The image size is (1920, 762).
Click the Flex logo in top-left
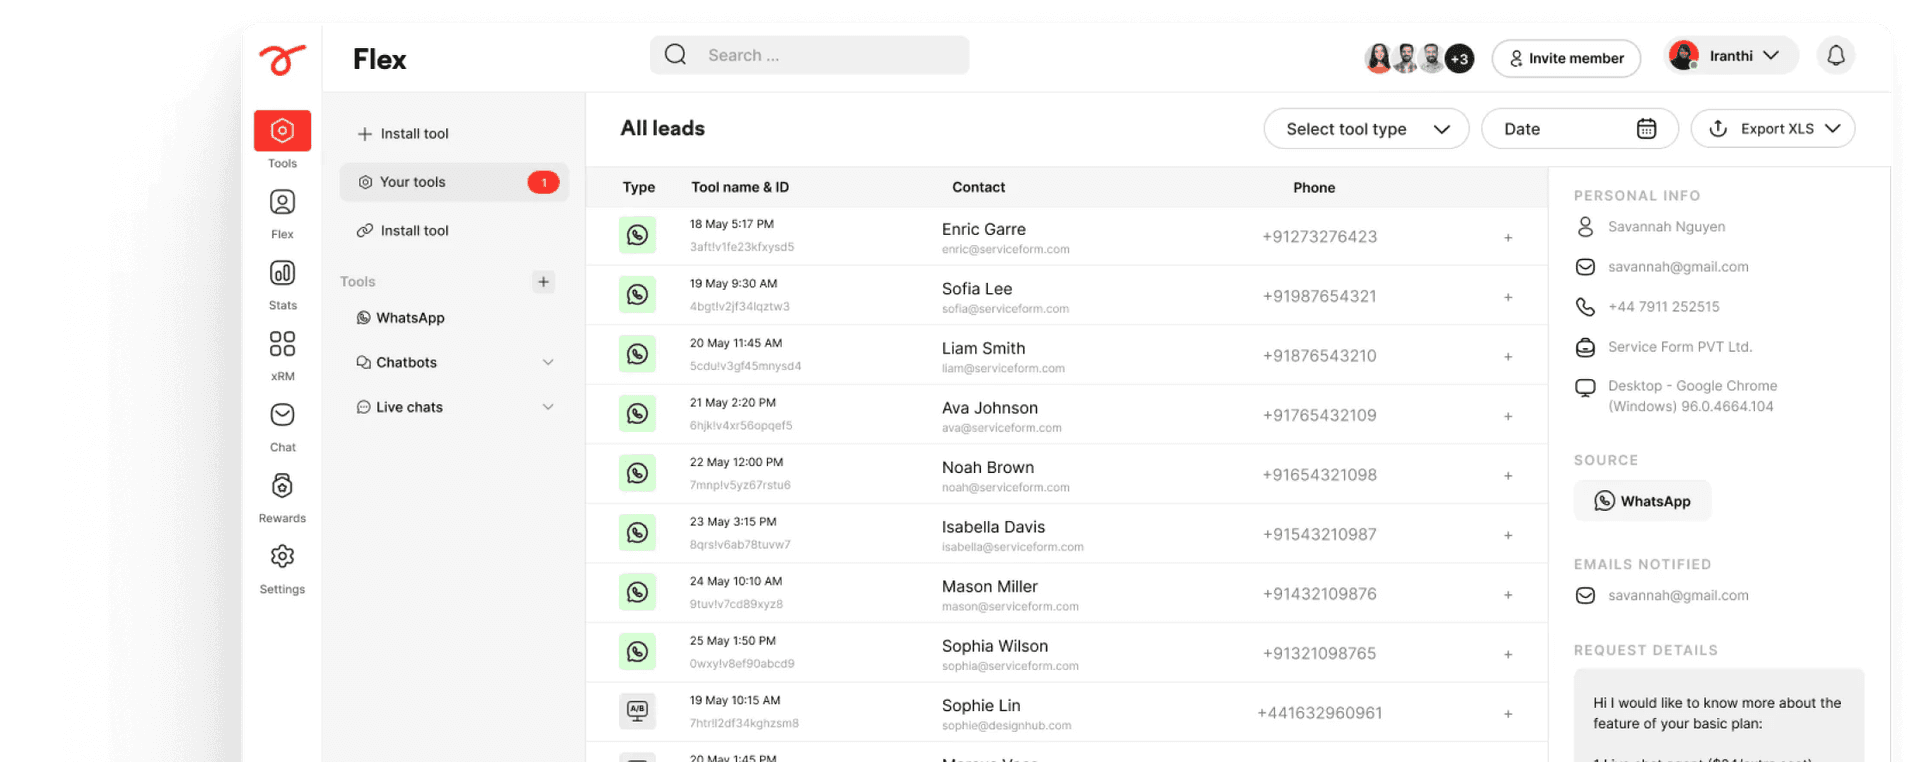(282, 59)
